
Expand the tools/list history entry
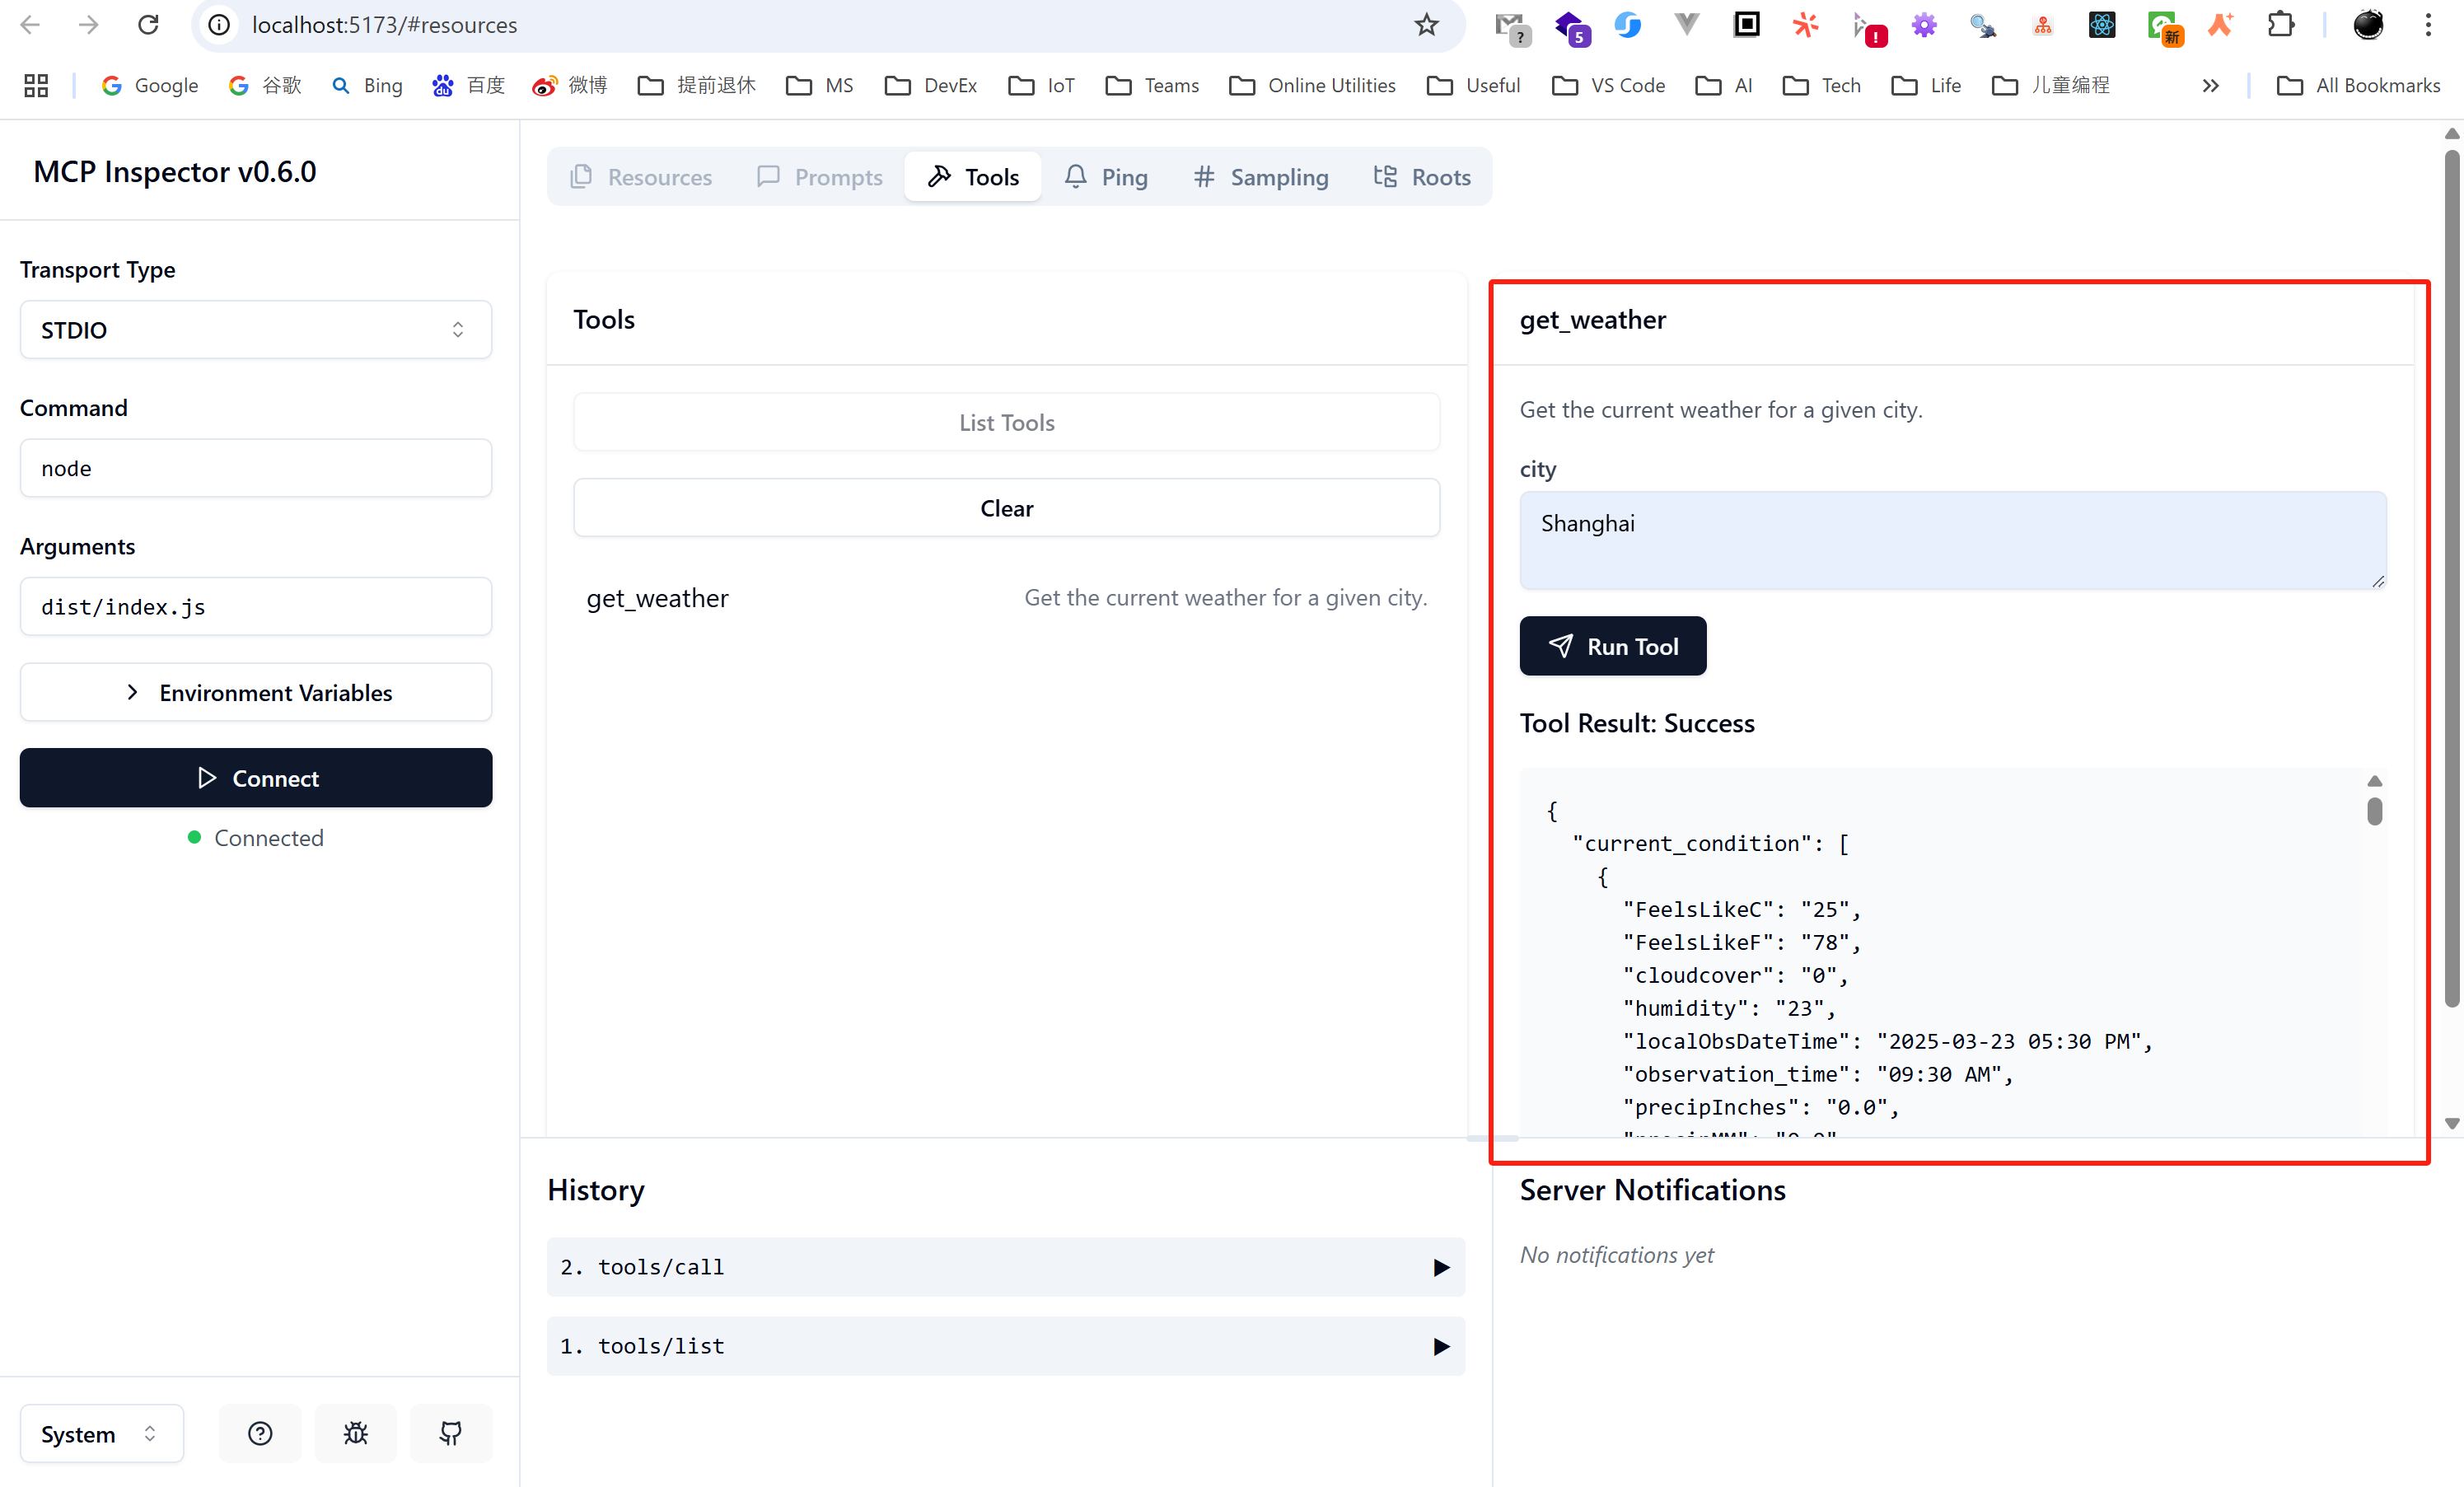[x=1005, y=1346]
